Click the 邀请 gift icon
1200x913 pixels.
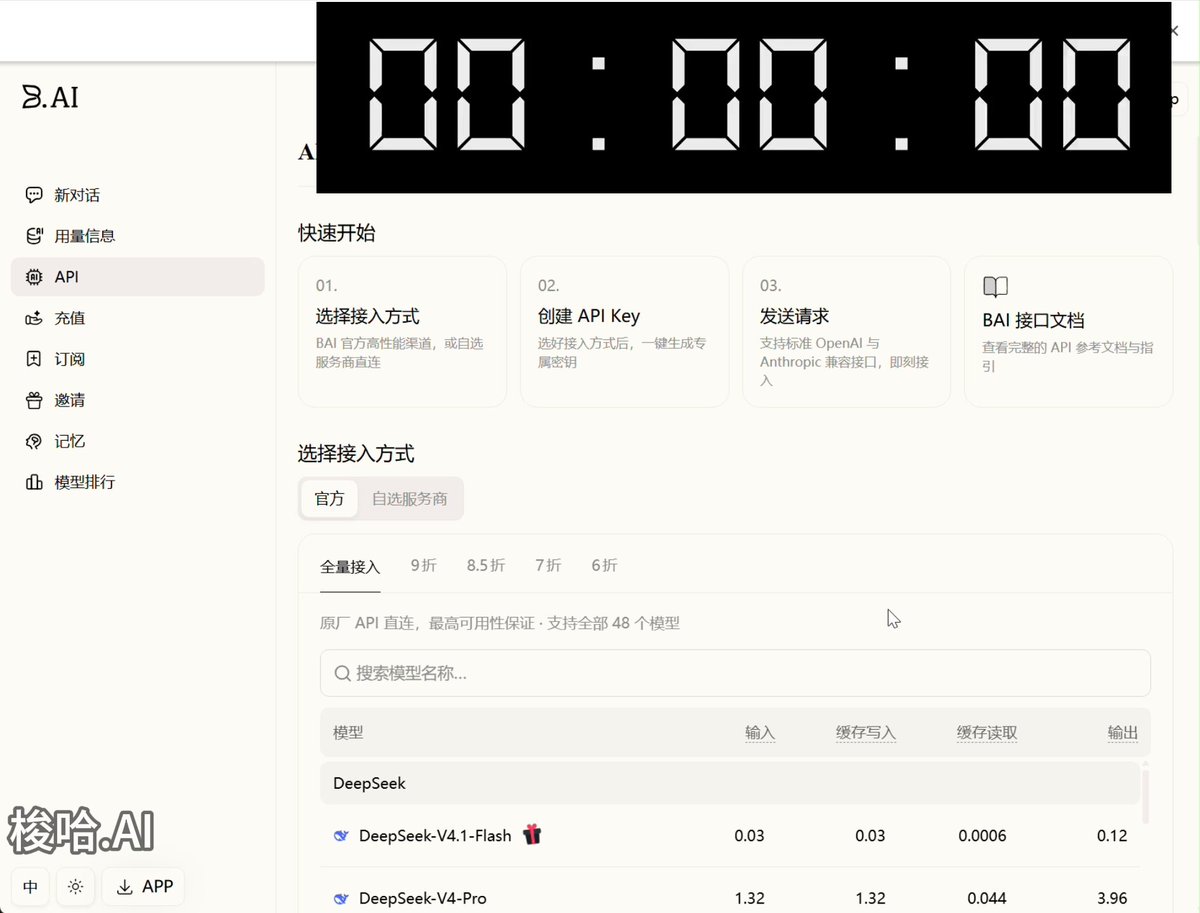[x=34, y=400]
